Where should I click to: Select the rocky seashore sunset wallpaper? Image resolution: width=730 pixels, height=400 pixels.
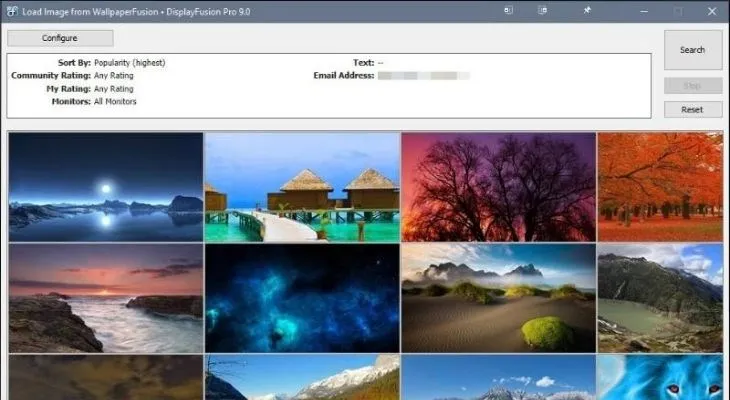106,298
